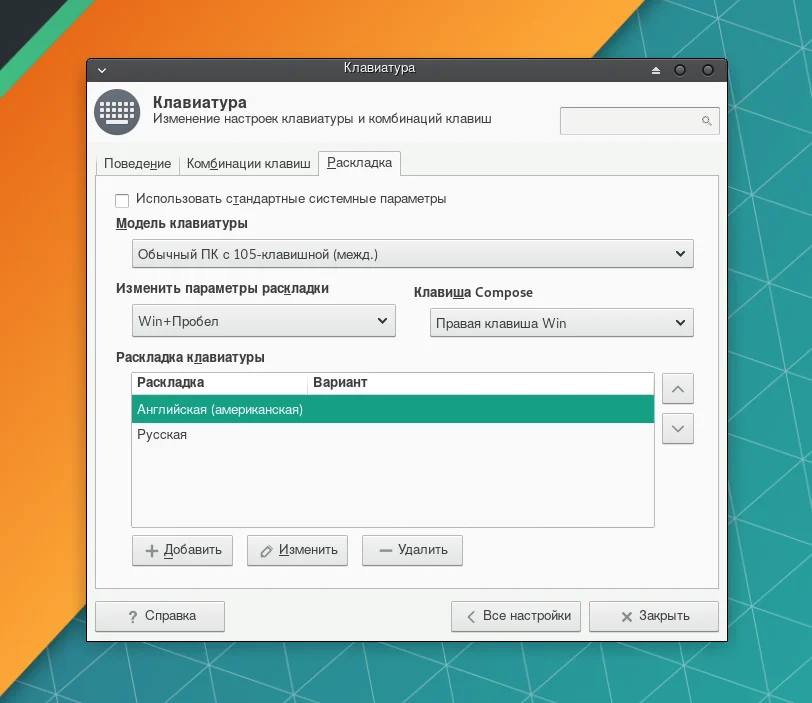Click the Вариант column header

point(481,383)
